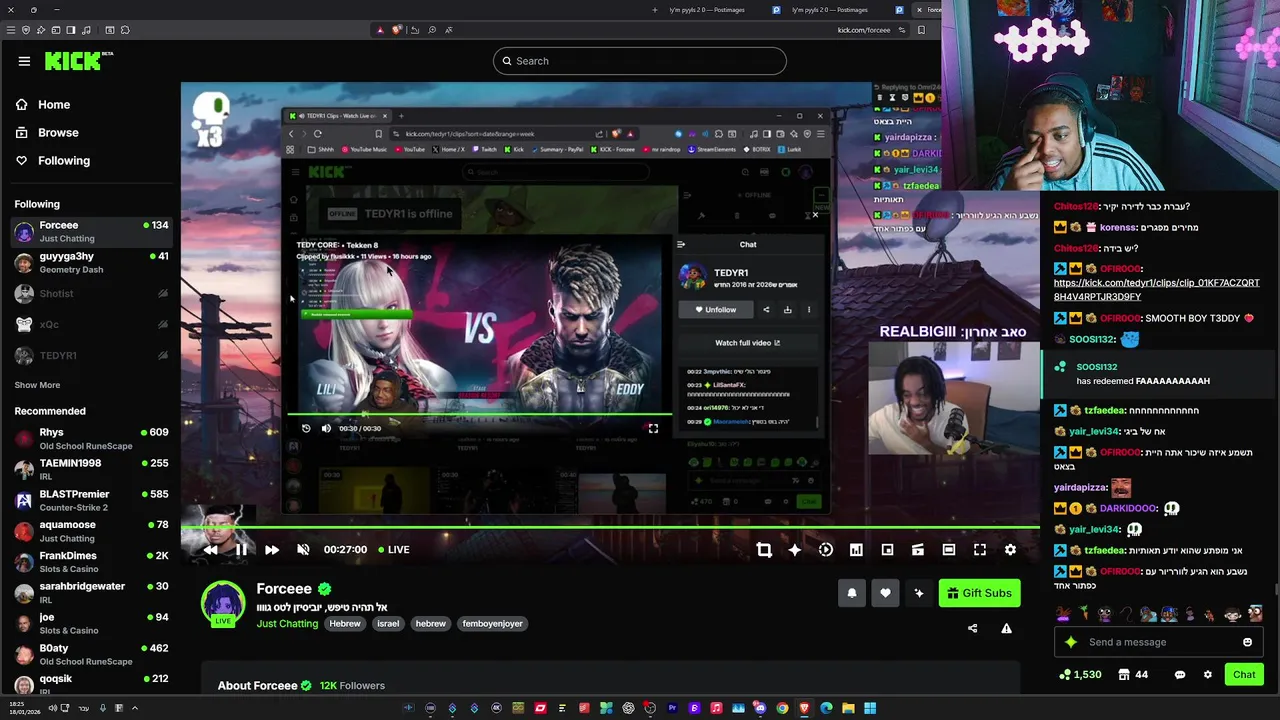The width and height of the screenshot is (1280, 720).
Task: Open the crop tool in player controls
Action: coord(764,549)
